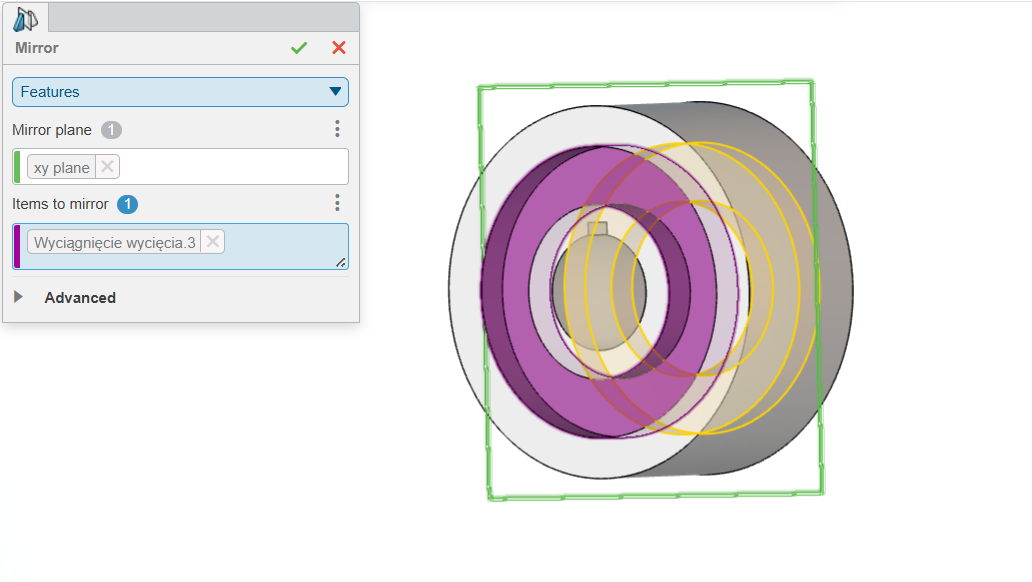The image size is (1032, 582).
Task: Expand the Advanced section
Action: [x=18, y=297]
